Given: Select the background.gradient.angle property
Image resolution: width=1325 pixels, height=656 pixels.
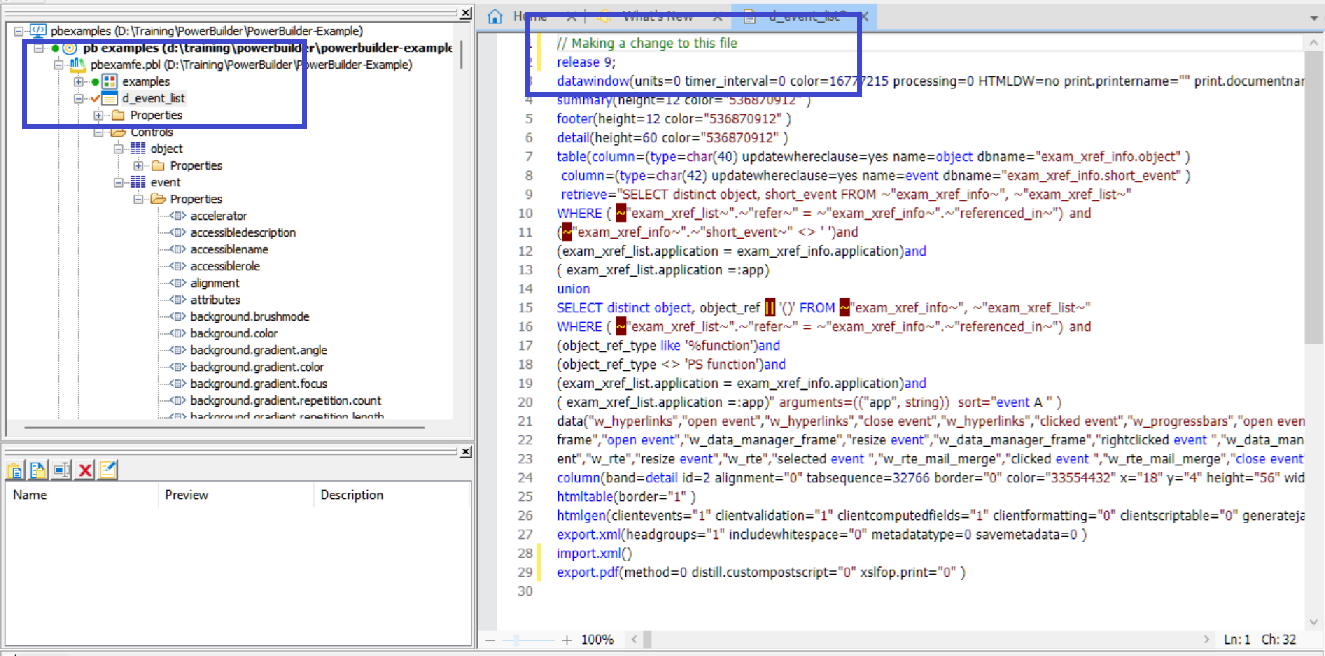Looking at the screenshot, I should tap(258, 350).
